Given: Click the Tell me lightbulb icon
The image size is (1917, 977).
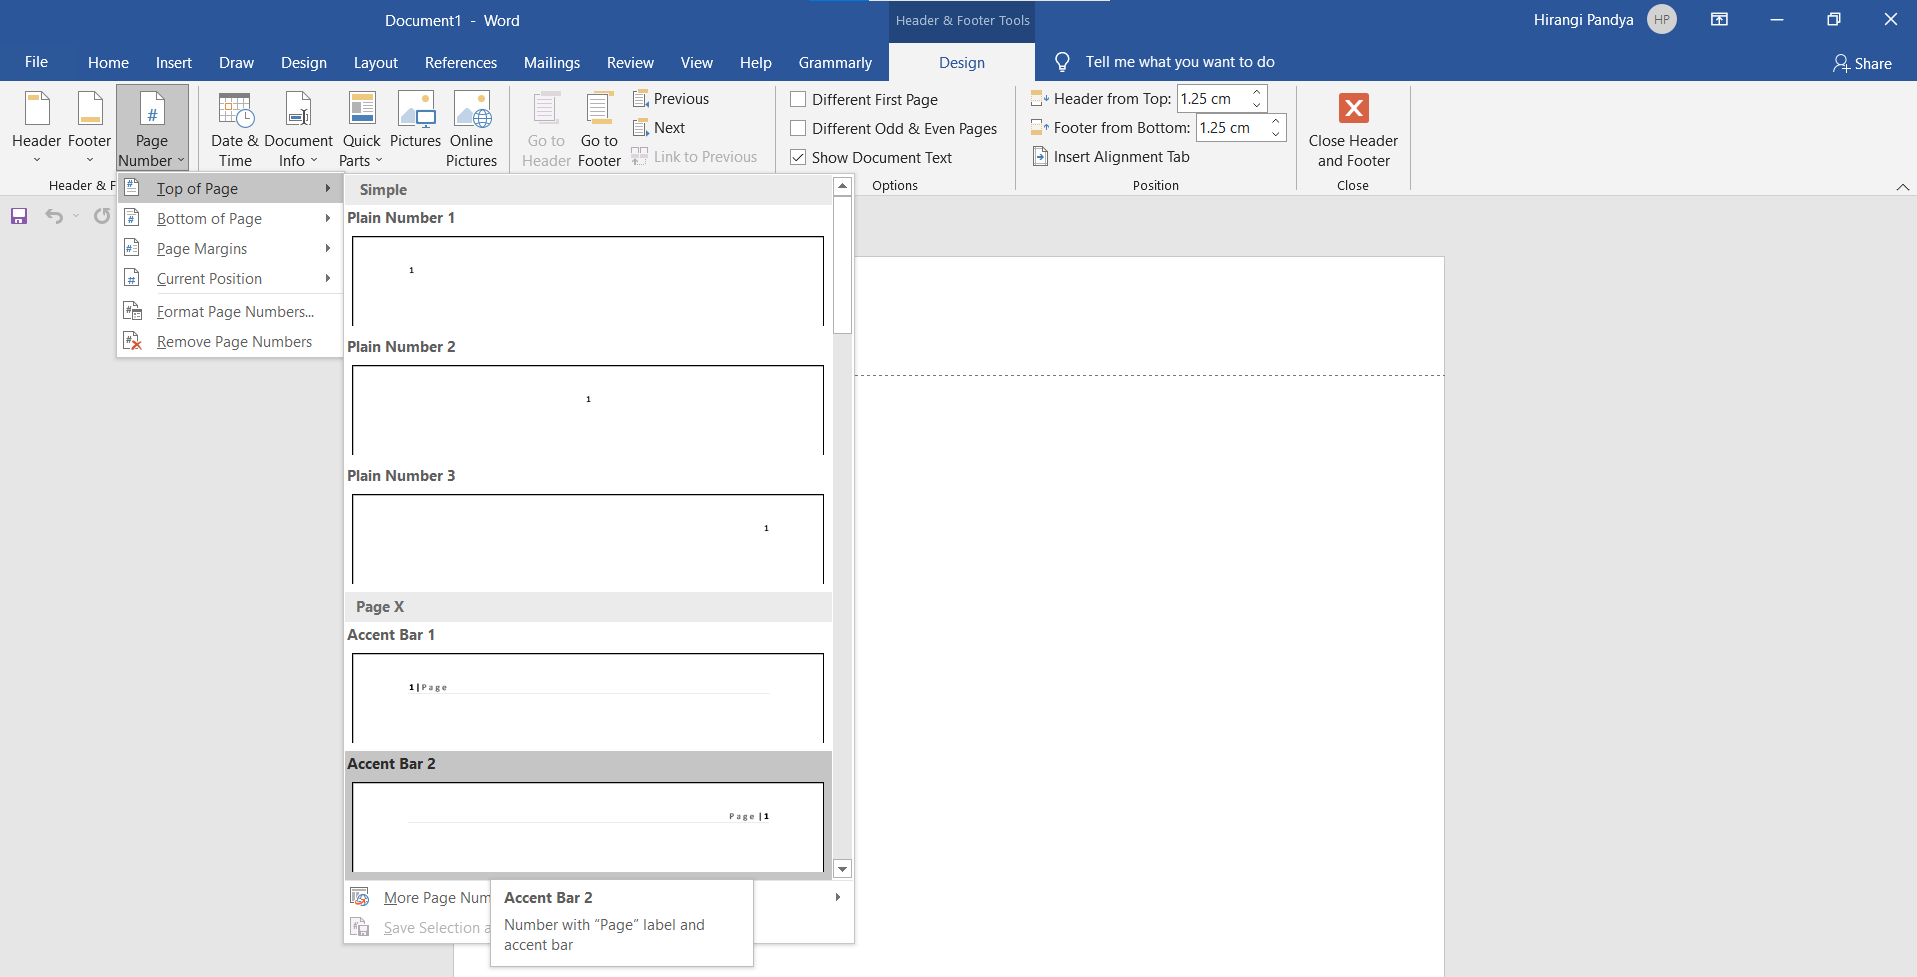Looking at the screenshot, I should (1062, 62).
